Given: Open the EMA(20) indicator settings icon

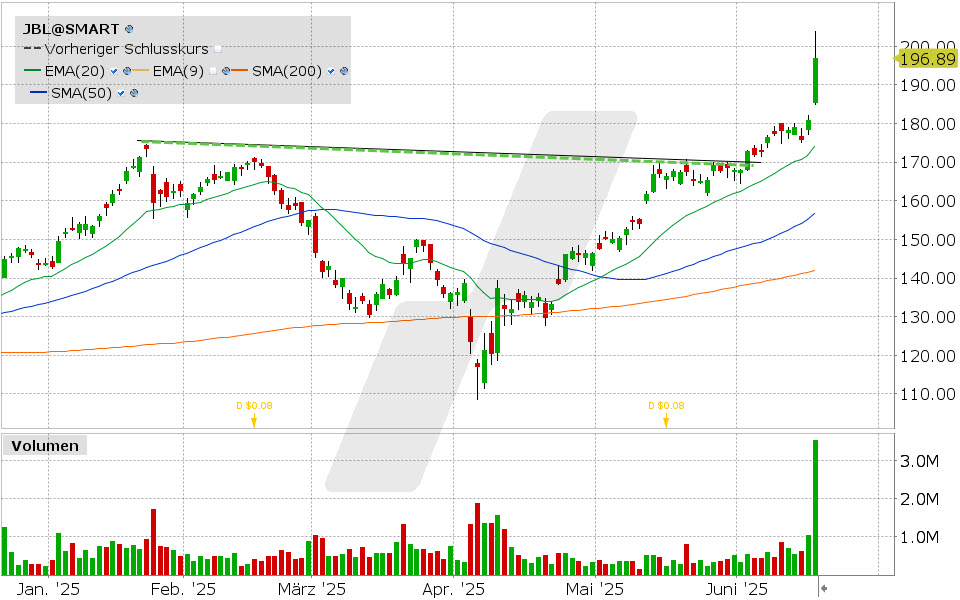Looking at the screenshot, I should 127,71.
